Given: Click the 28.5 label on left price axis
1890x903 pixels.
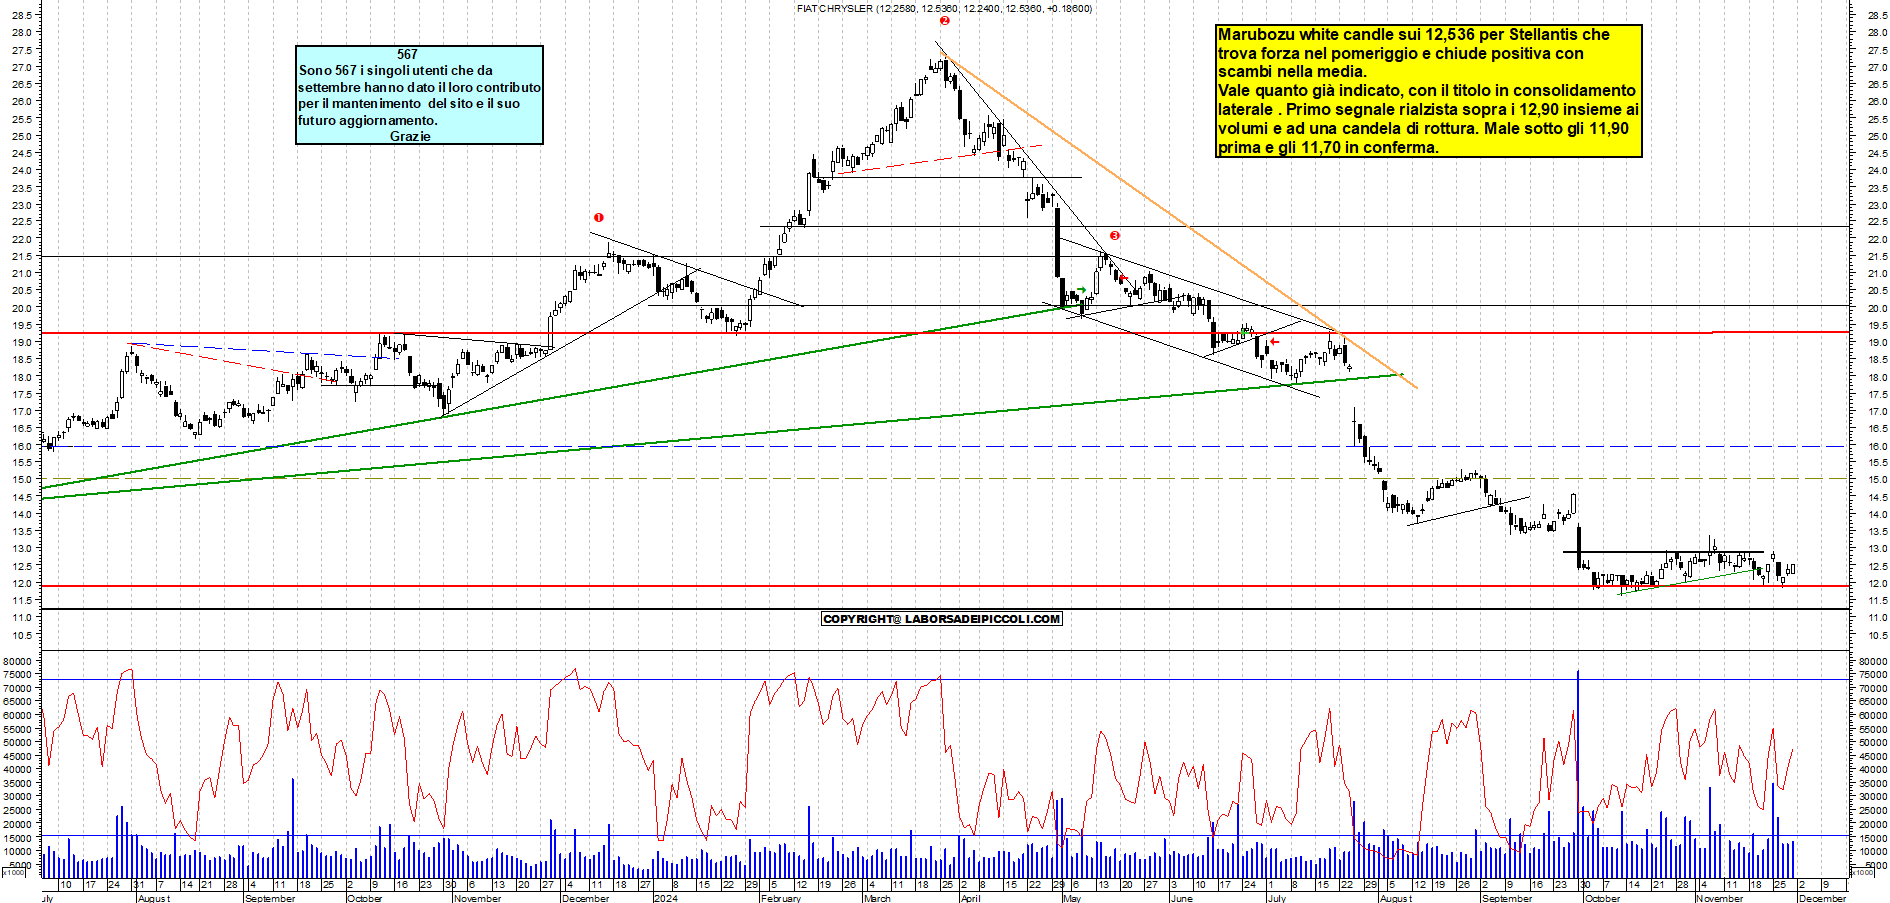Looking at the screenshot, I should [x=22, y=15].
